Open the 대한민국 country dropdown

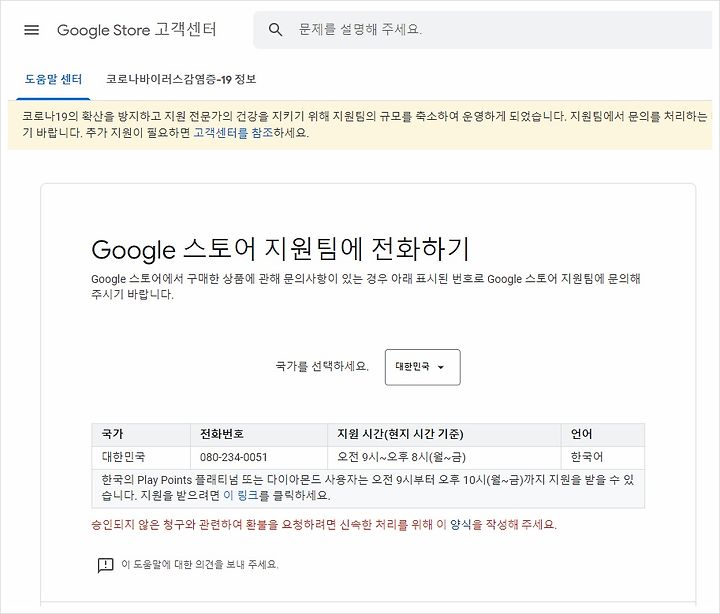(x=422, y=367)
